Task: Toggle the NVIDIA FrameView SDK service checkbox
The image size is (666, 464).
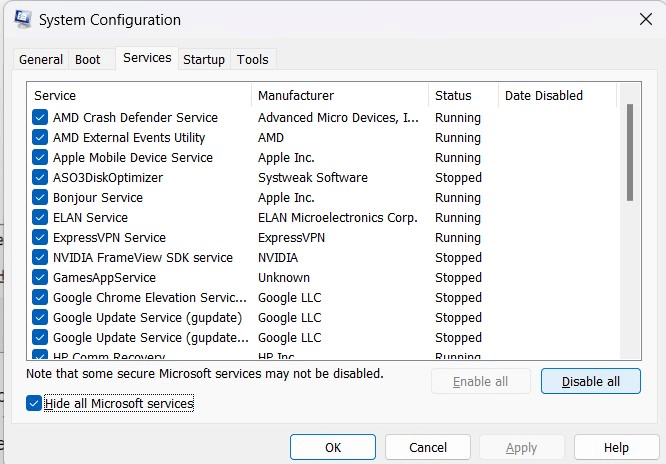Action: coord(40,258)
